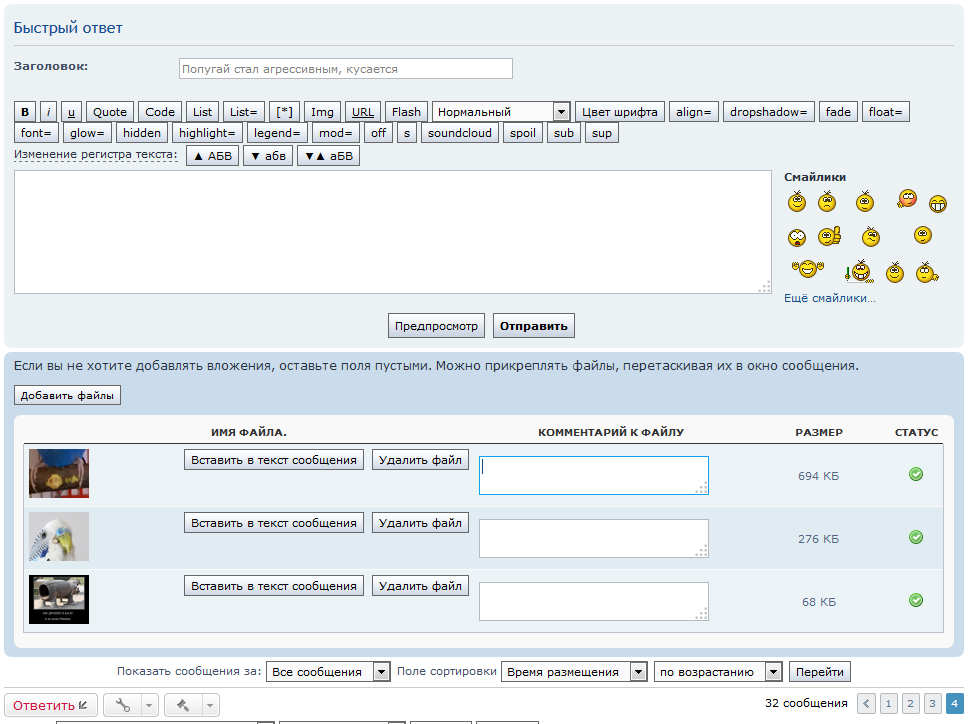Screen dimensions: 969x724
Task: Toggle underline text formatting button
Action: pos(71,112)
